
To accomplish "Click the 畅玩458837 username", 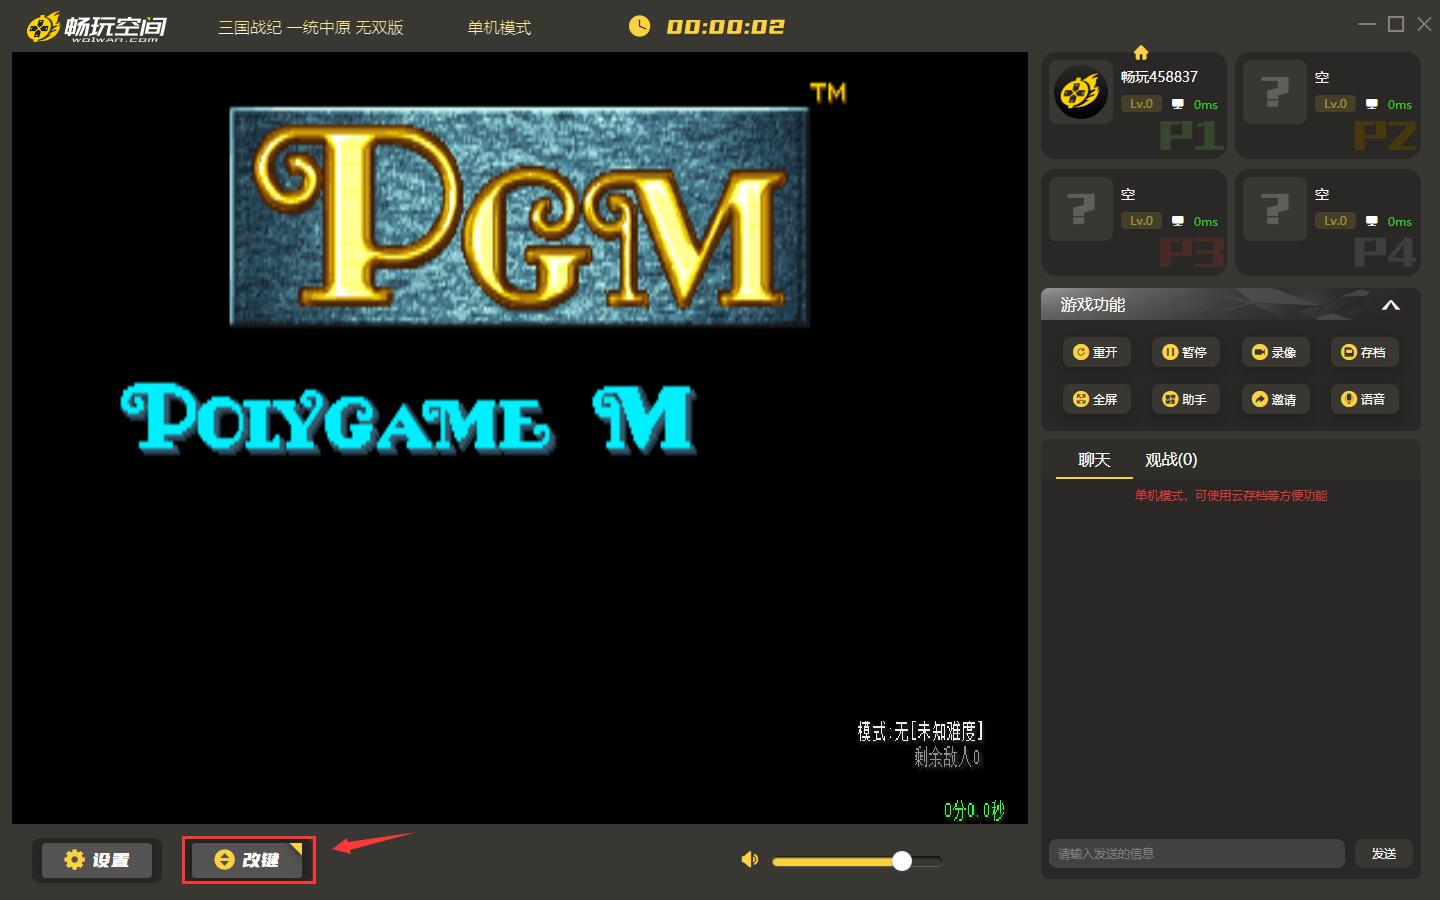I will [x=1159, y=77].
